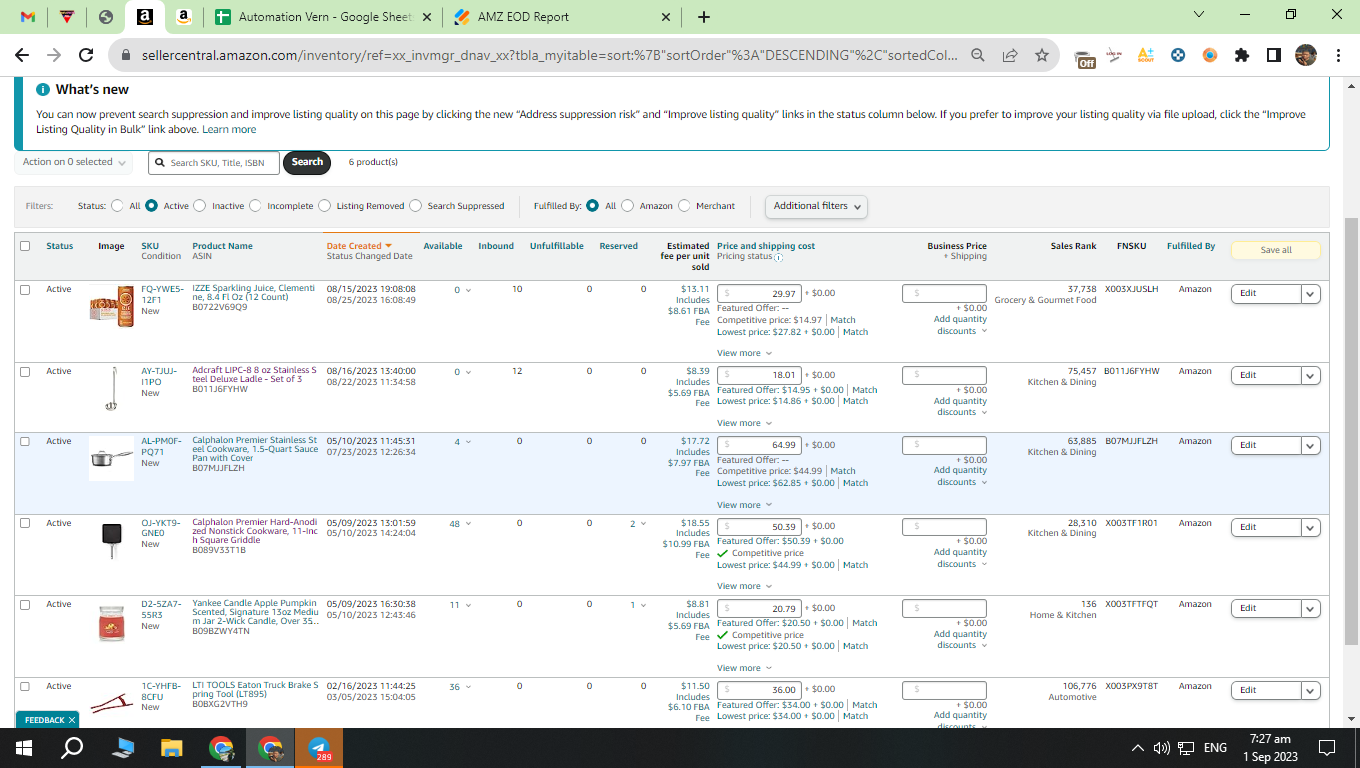Toggle the Chrome side panel

[x=1273, y=56]
